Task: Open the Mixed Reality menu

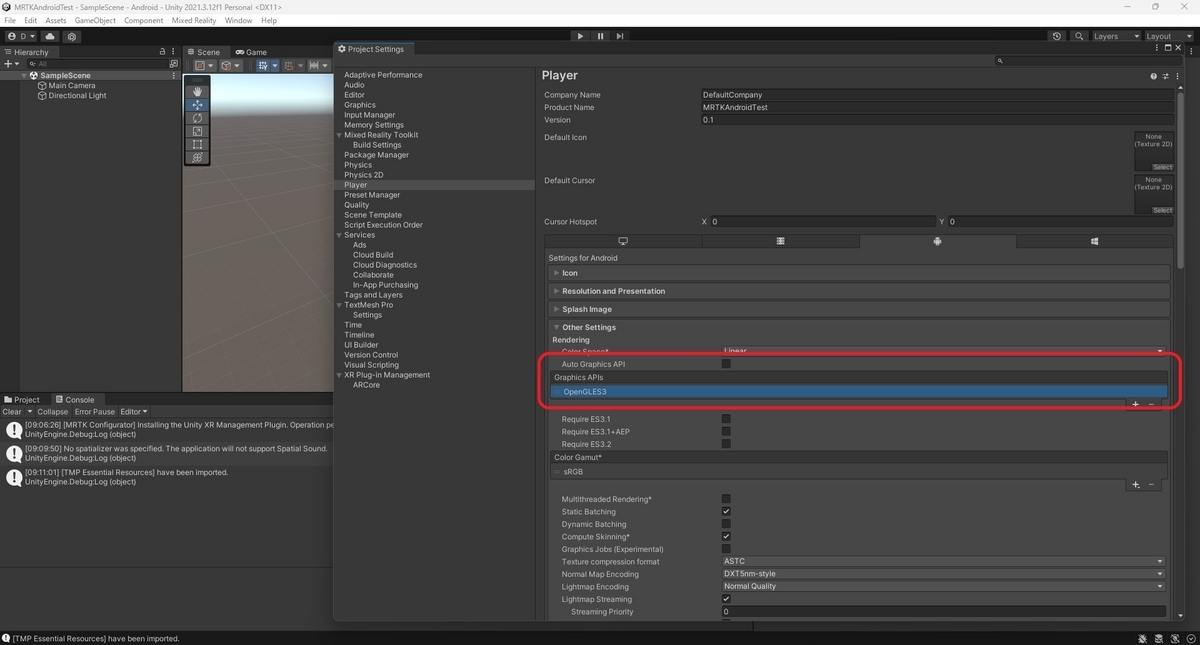Action: pyautogui.click(x=195, y=20)
